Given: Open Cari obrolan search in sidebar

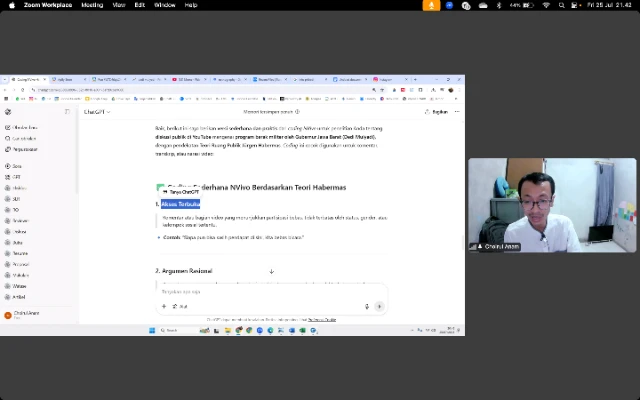Looking at the screenshot, I should coord(20,139).
